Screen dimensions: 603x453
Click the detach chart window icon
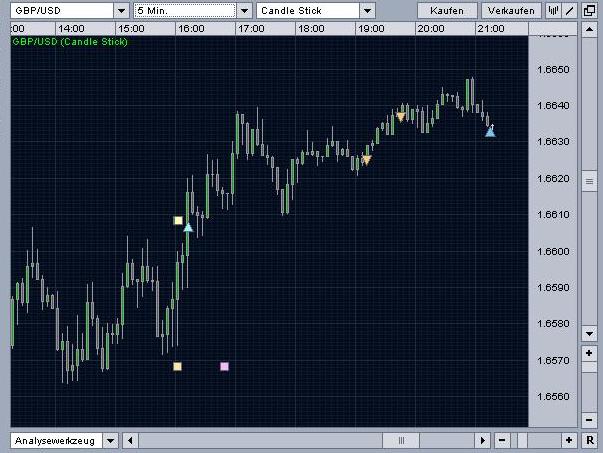pos(589,11)
